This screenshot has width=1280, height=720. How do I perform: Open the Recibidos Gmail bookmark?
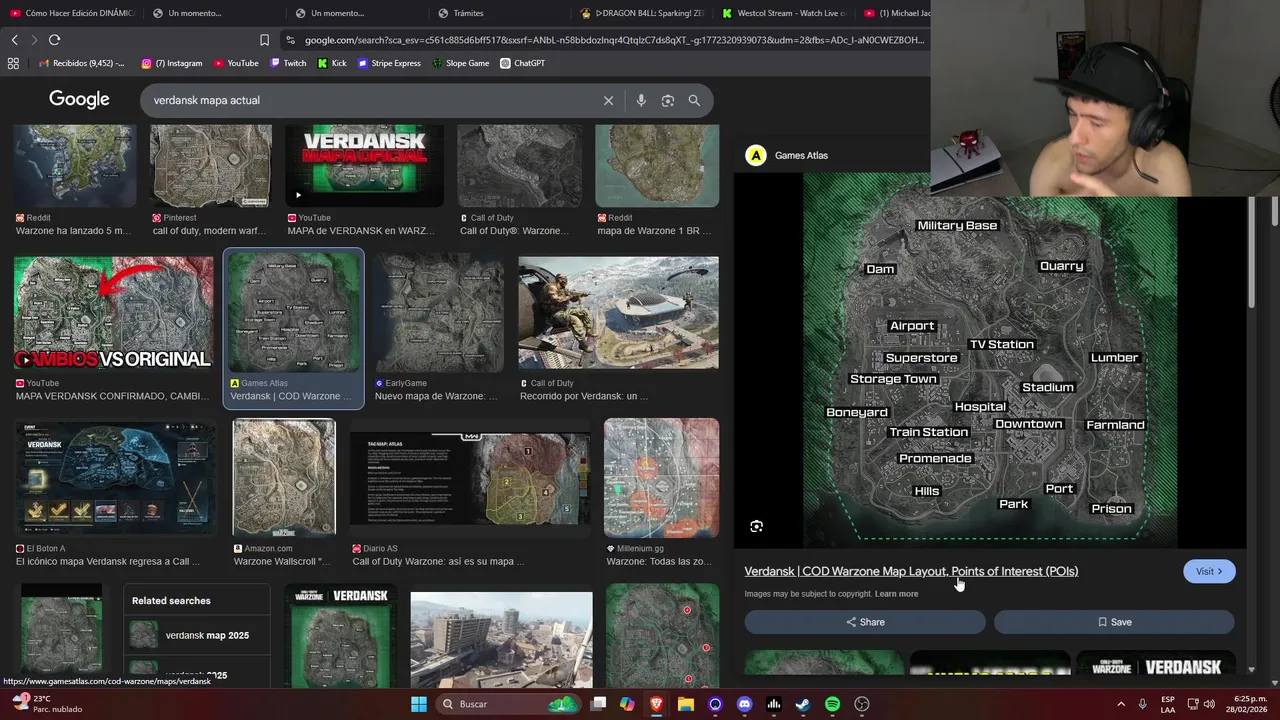82,63
